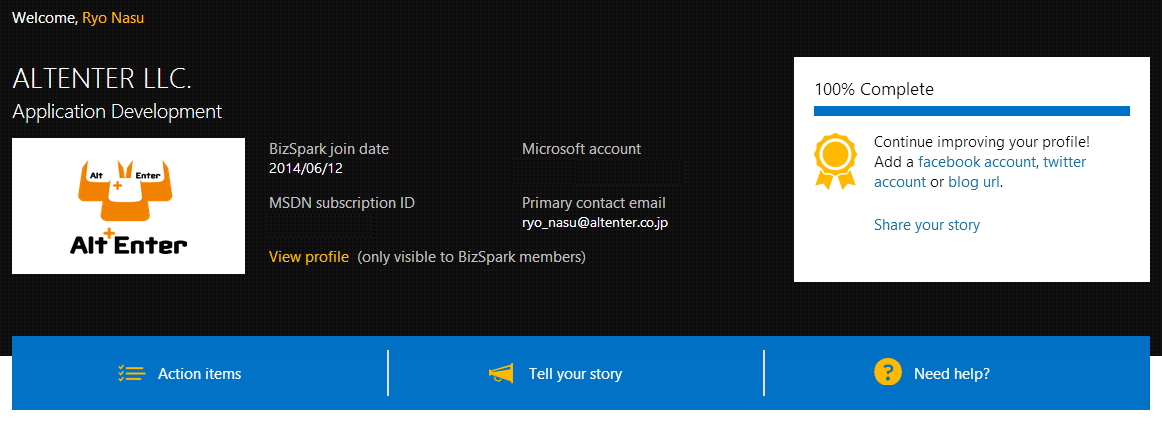Click the 100% Complete progress bar

point(972,111)
